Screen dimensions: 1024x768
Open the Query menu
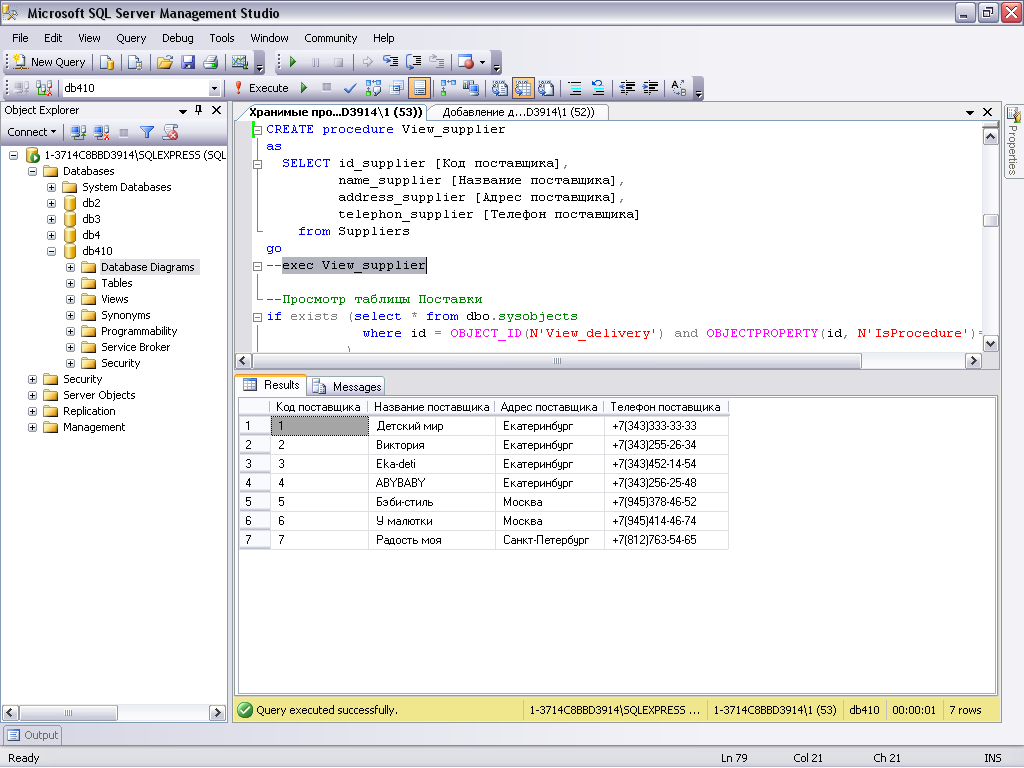(x=131, y=38)
